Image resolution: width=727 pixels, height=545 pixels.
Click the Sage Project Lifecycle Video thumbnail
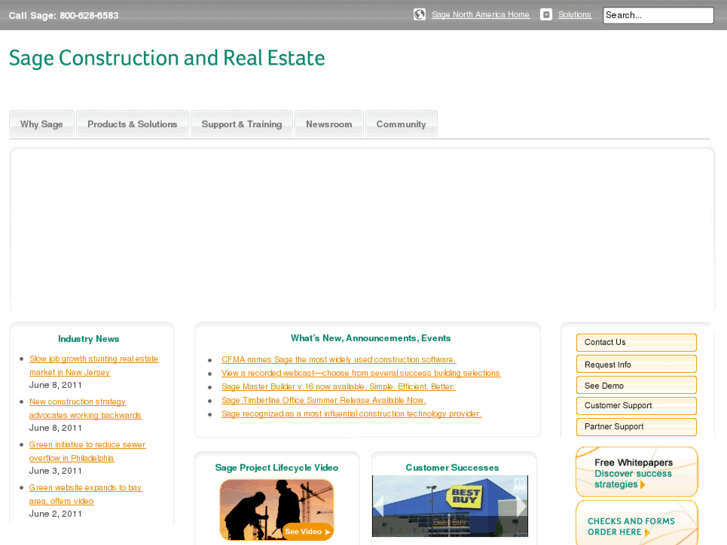[277, 510]
